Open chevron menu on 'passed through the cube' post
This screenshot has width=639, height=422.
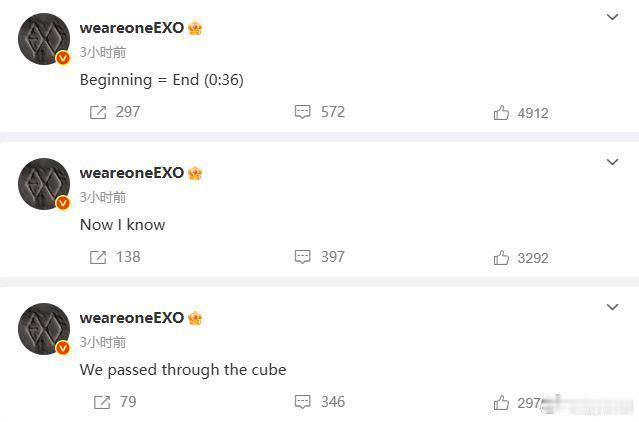tap(613, 307)
